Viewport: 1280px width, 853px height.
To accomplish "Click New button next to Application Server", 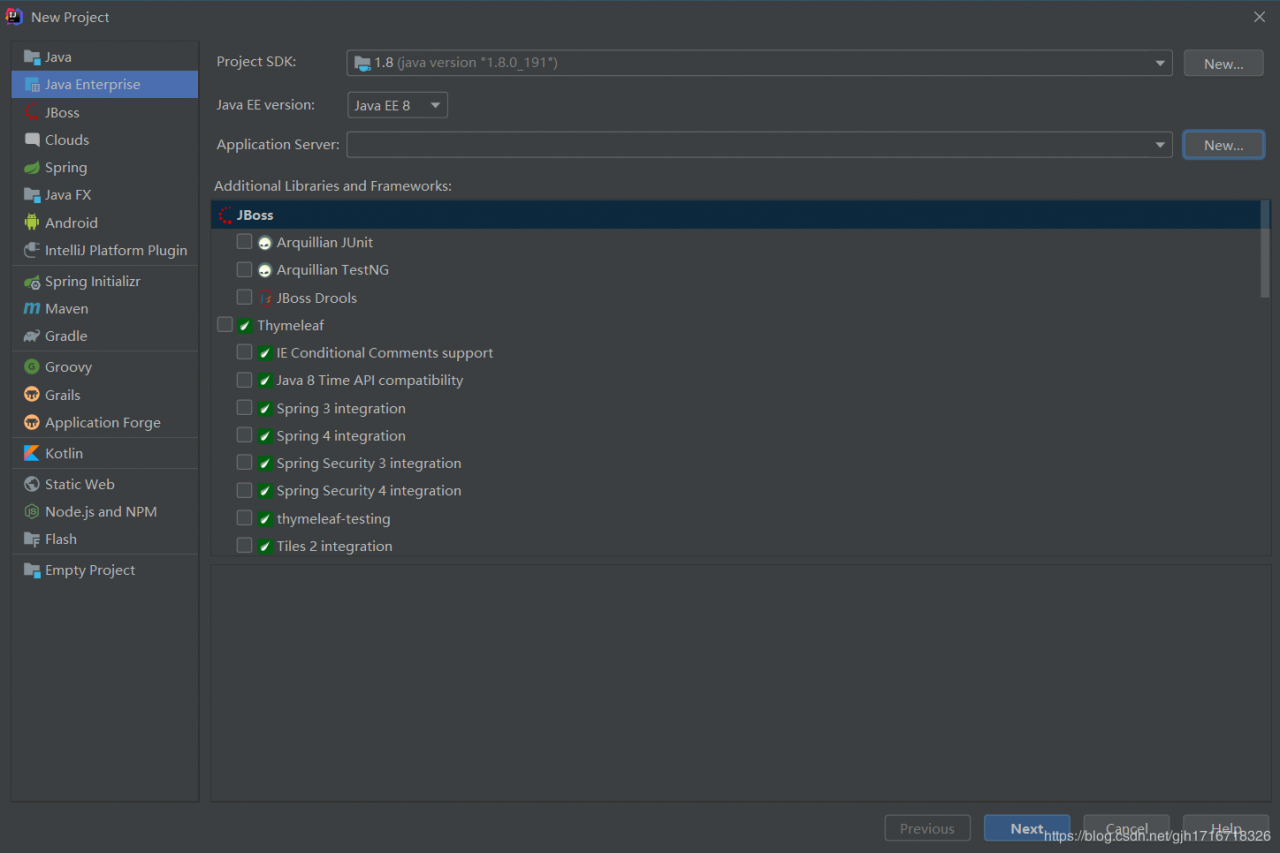I will (1223, 145).
